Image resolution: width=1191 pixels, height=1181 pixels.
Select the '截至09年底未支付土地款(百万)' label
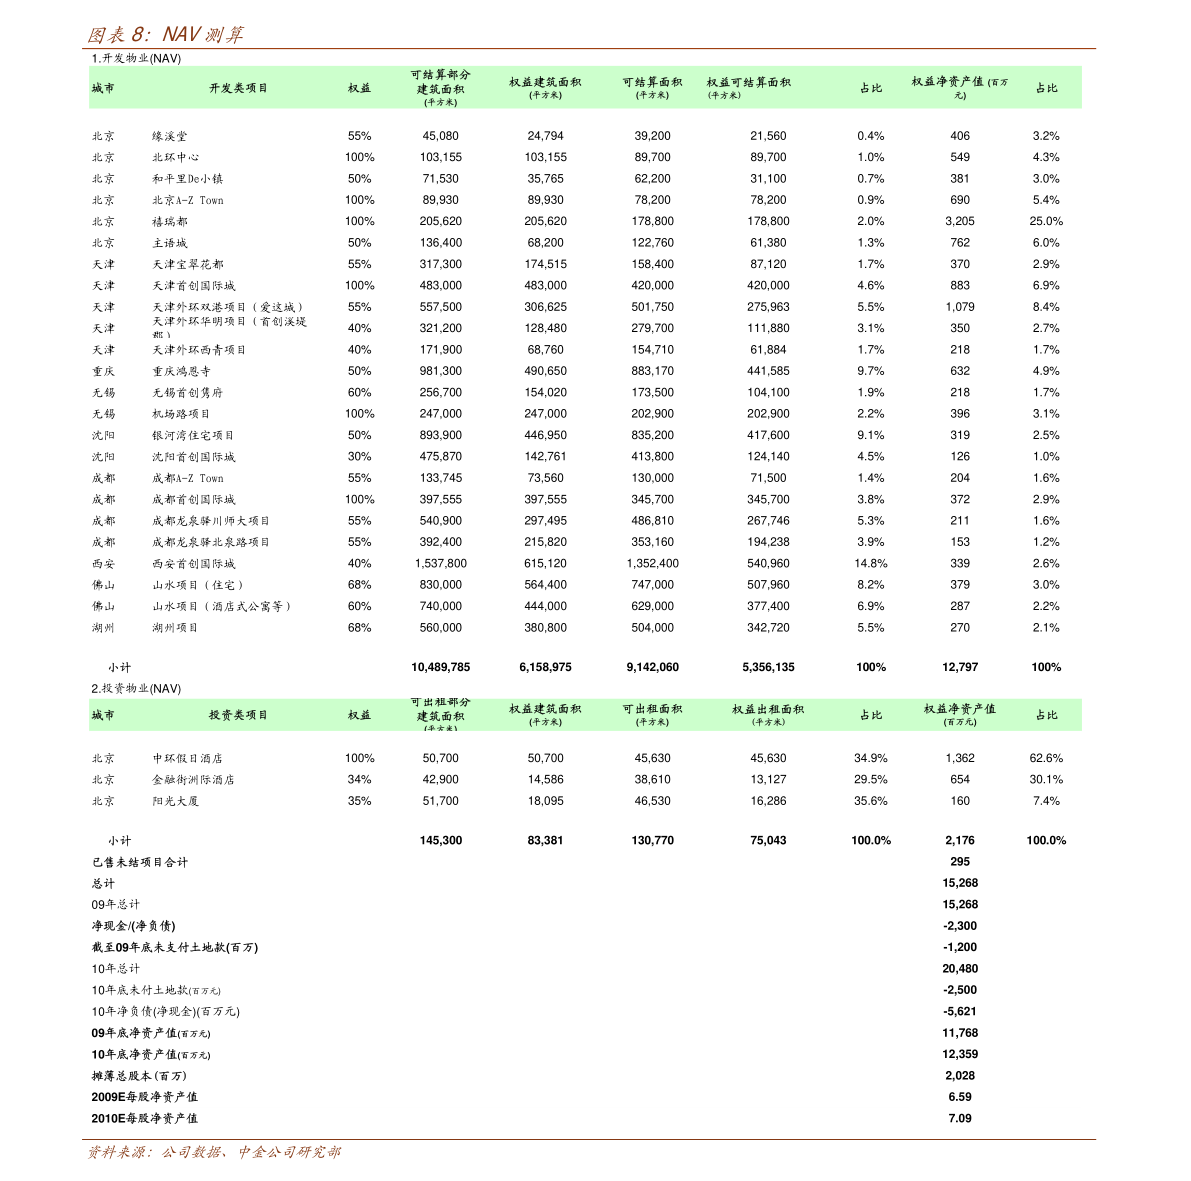coord(175,947)
